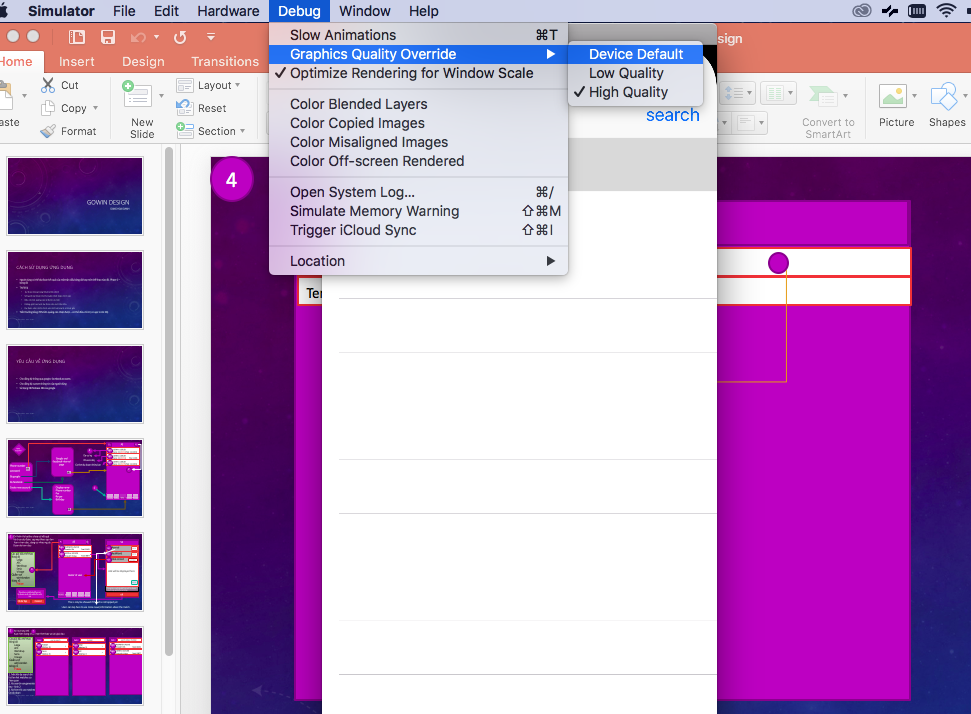The width and height of the screenshot is (971, 714).
Task: Click the Copy button
Action: tap(64, 108)
